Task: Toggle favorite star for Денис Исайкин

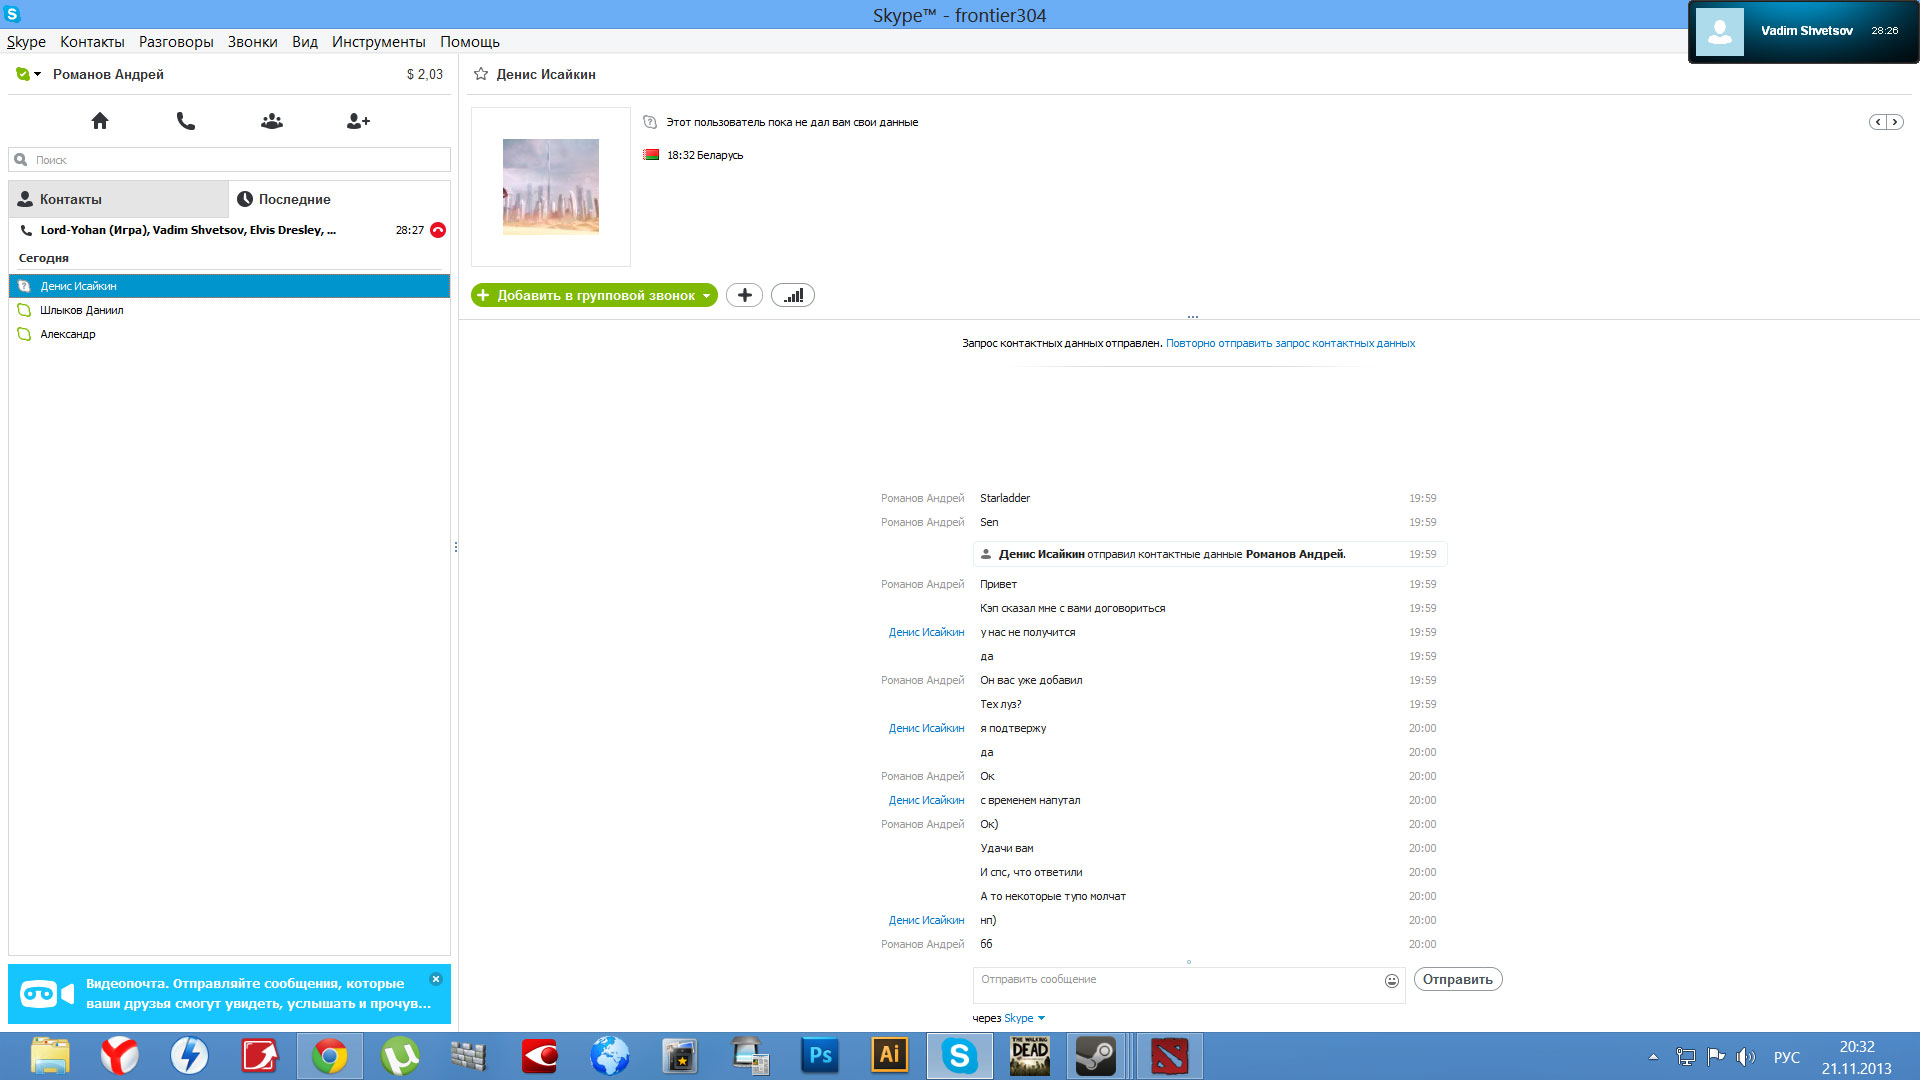Action: click(481, 74)
